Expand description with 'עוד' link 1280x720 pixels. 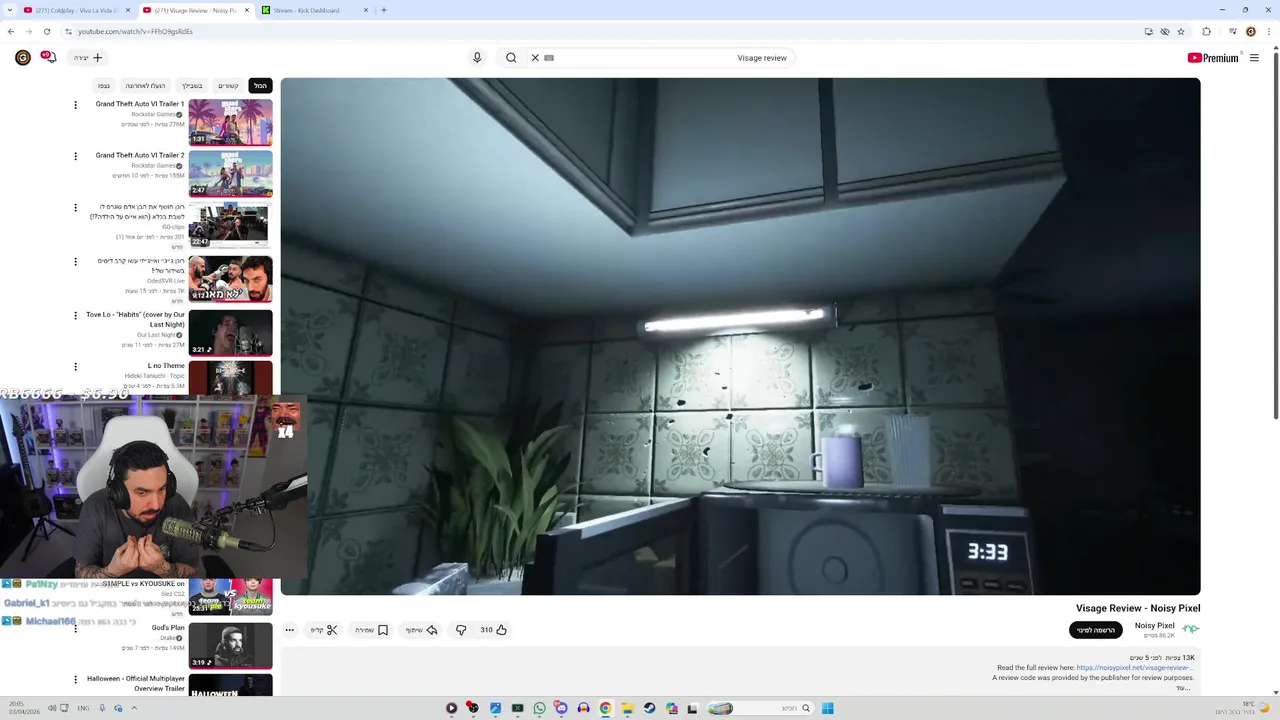(x=1184, y=688)
